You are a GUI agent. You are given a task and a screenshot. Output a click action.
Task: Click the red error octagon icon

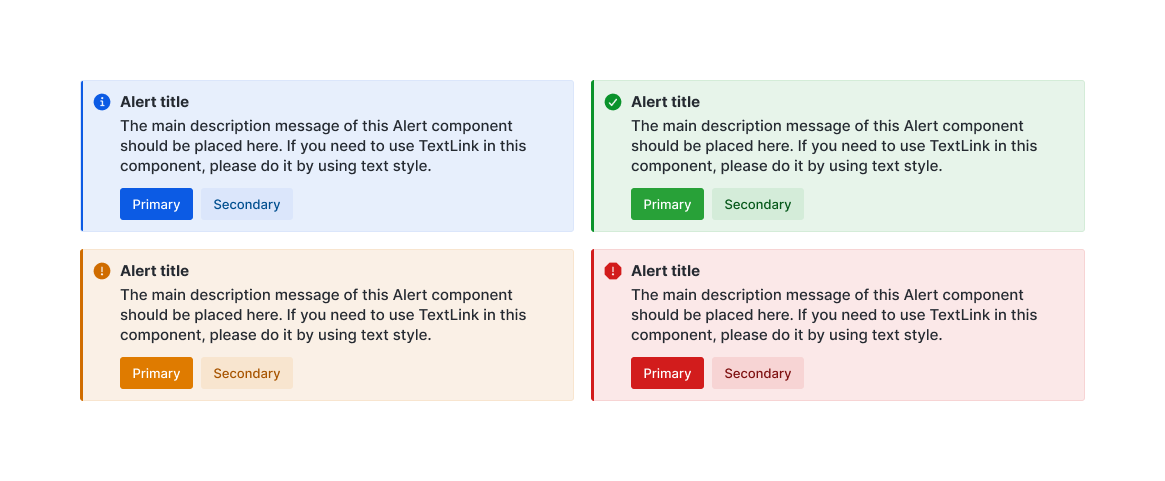pos(613,271)
